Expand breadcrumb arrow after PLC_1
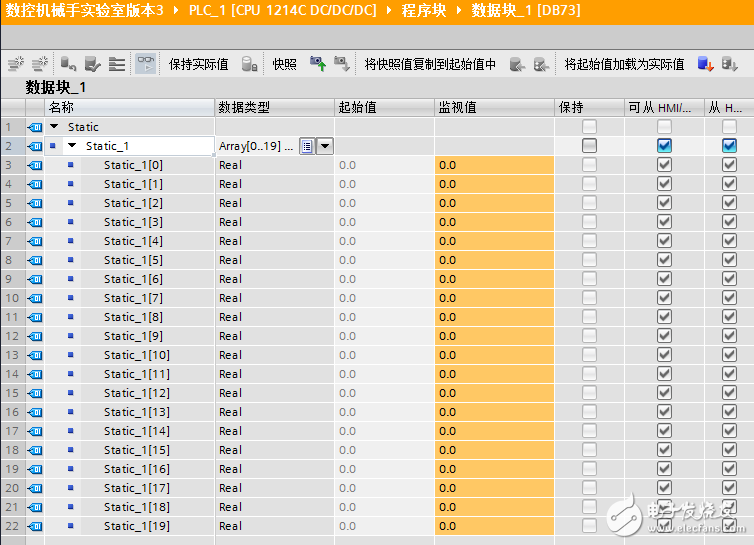 tap(389, 10)
